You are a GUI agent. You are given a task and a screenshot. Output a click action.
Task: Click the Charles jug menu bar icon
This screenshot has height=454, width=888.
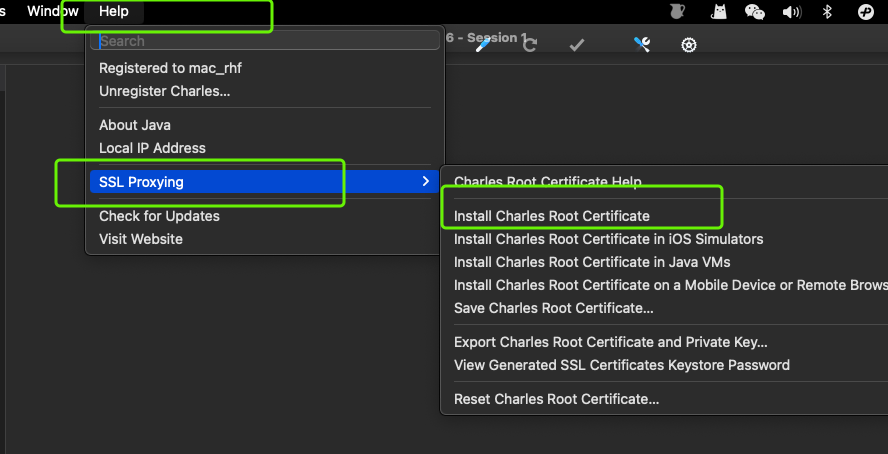click(677, 11)
